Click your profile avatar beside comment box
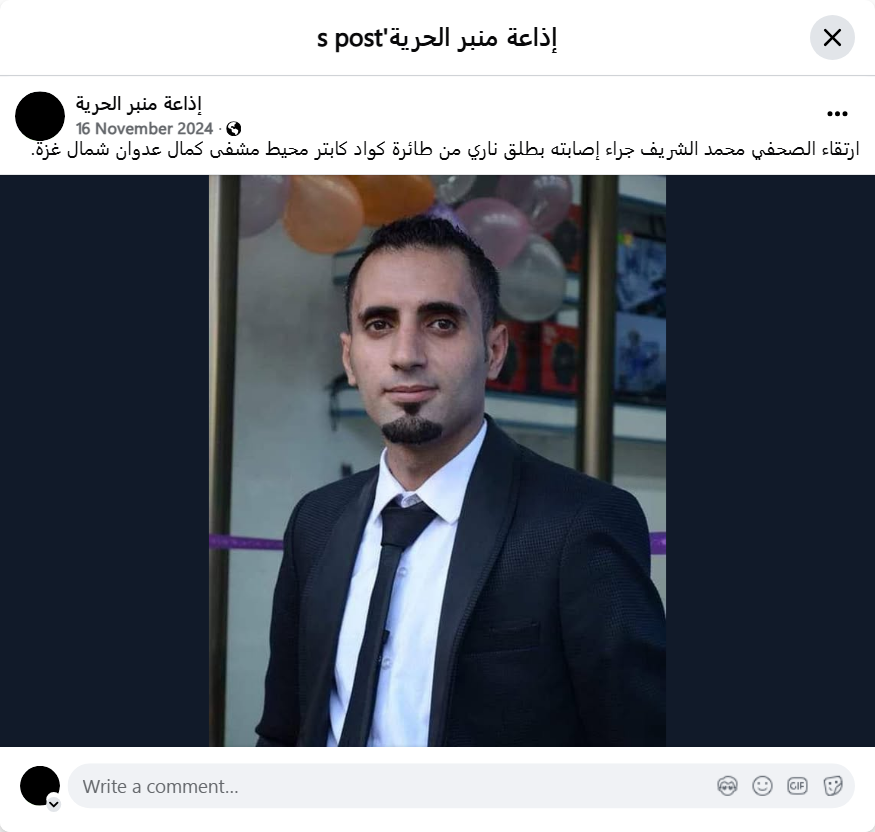Image resolution: width=875 pixels, height=832 pixels. [x=40, y=786]
